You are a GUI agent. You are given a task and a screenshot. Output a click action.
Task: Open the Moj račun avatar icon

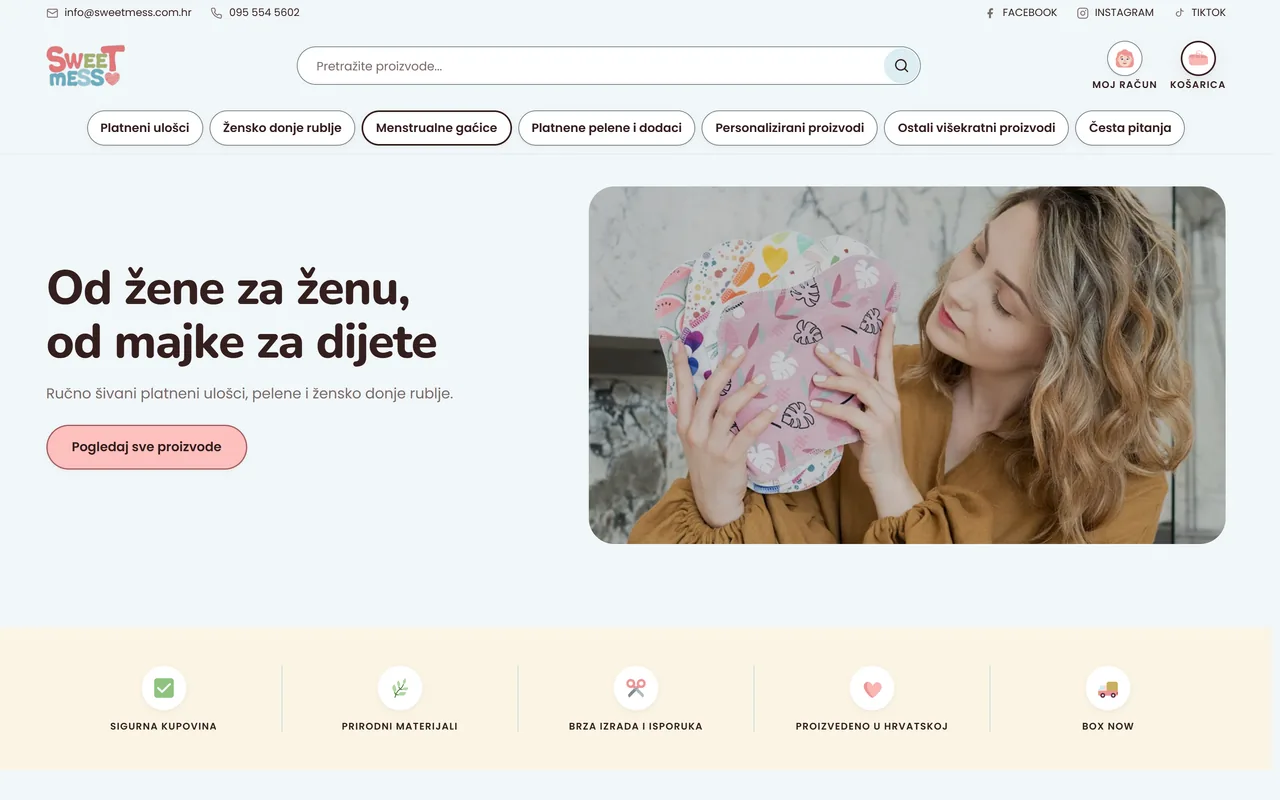[x=1124, y=58]
